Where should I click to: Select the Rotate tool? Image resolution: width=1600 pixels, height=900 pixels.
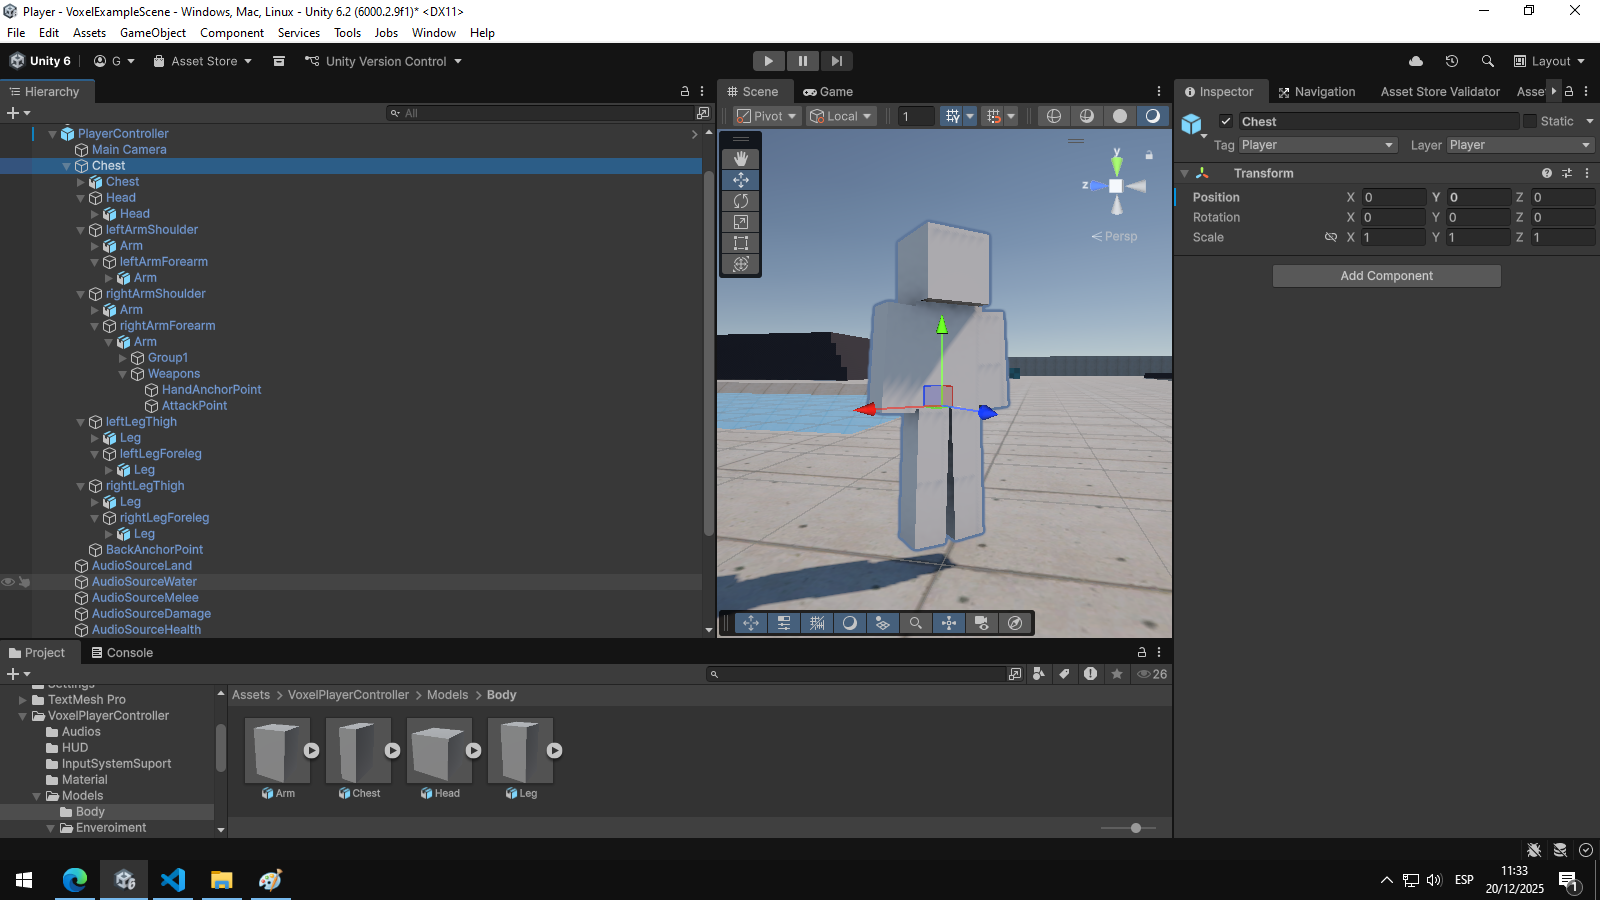point(740,201)
